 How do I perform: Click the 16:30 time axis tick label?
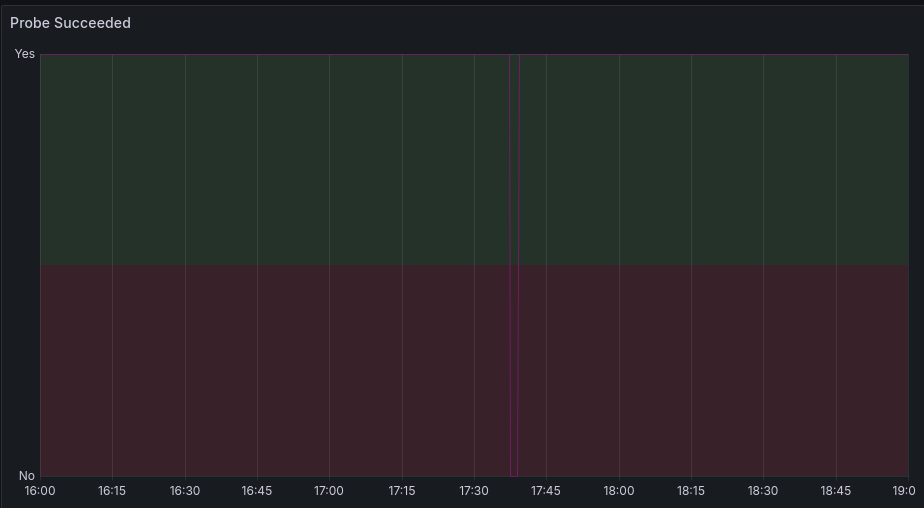point(185,491)
